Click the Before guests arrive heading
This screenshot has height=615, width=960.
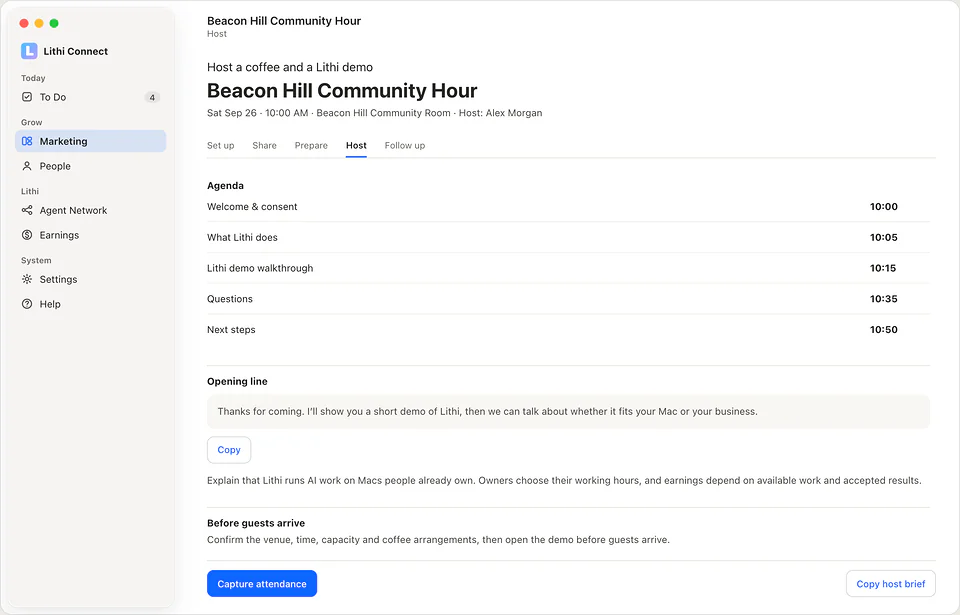click(256, 523)
